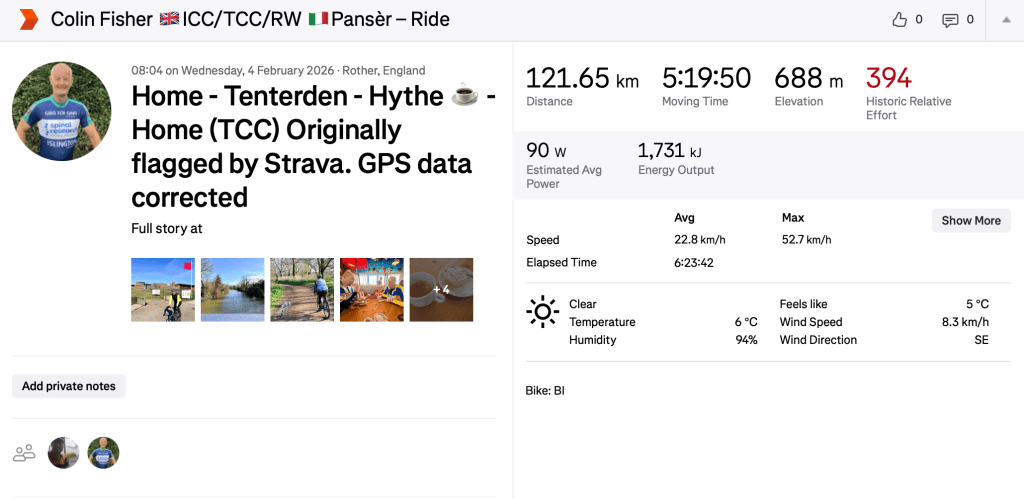This screenshot has width=1024, height=499.
Task: Click the group athletes icon
Action: point(24,453)
